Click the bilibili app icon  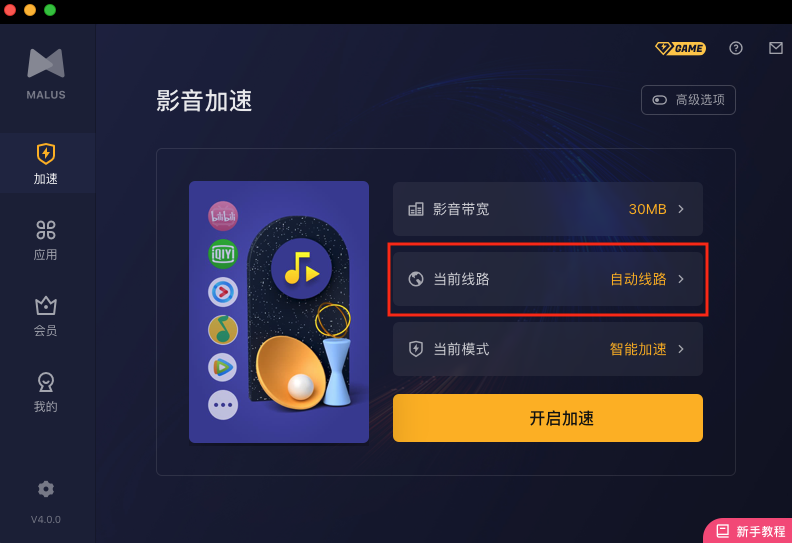pyautogui.click(x=223, y=216)
